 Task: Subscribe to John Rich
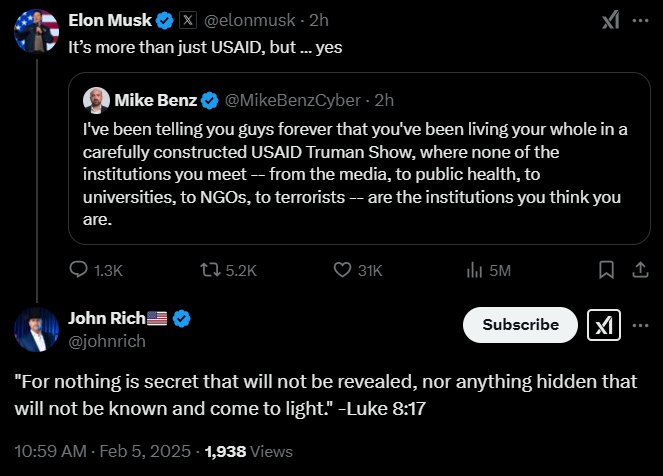(520, 325)
